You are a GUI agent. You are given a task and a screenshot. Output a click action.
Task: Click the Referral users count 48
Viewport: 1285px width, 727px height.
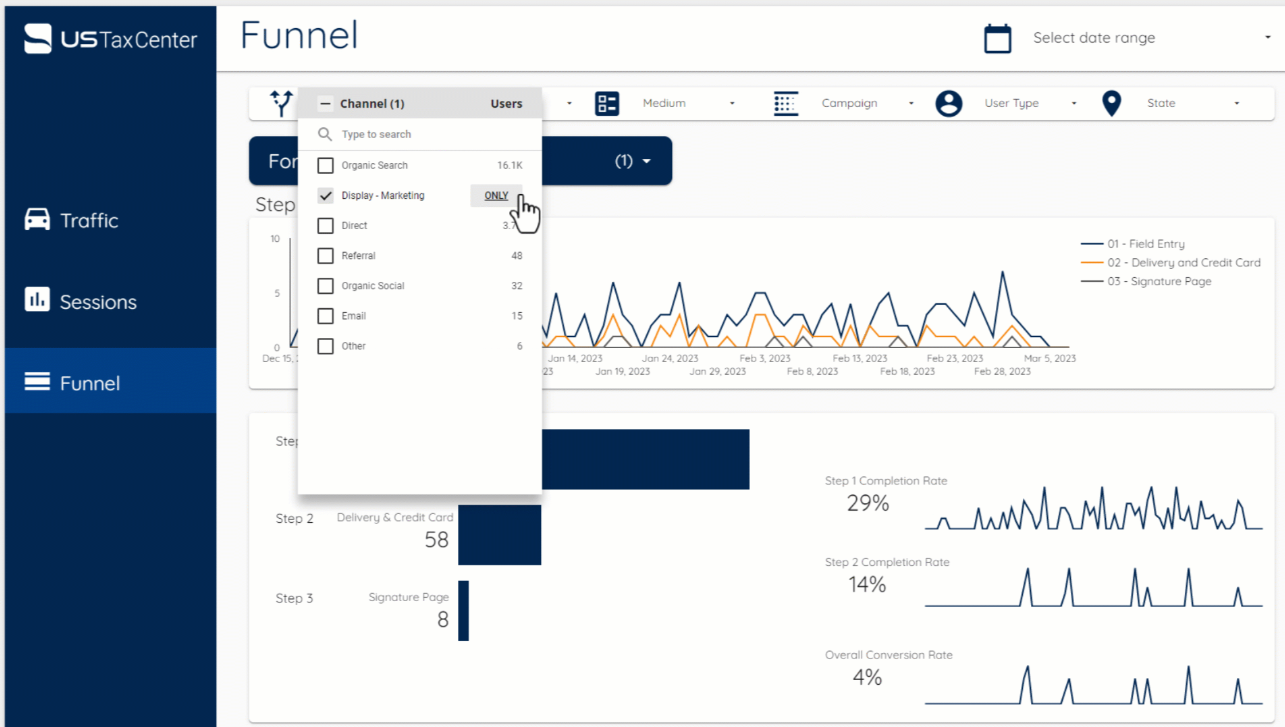tap(516, 255)
